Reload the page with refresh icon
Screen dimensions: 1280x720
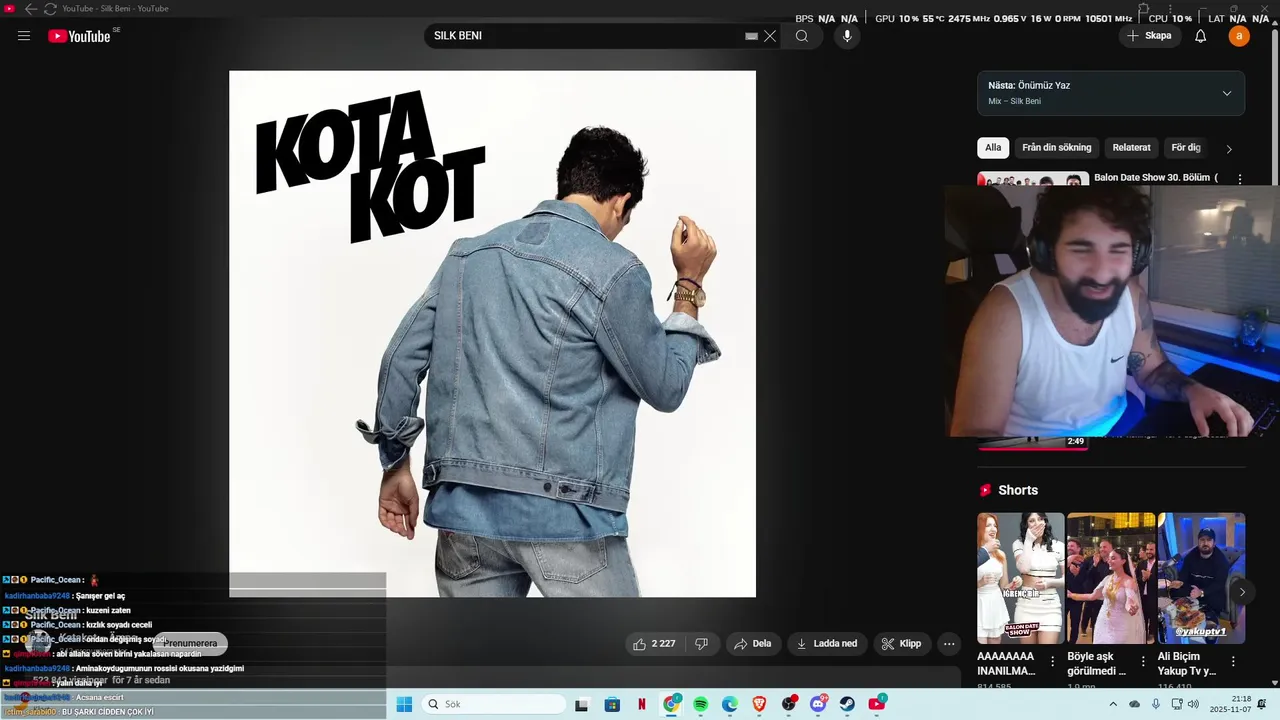pyautogui.click(x=50, y=8)
